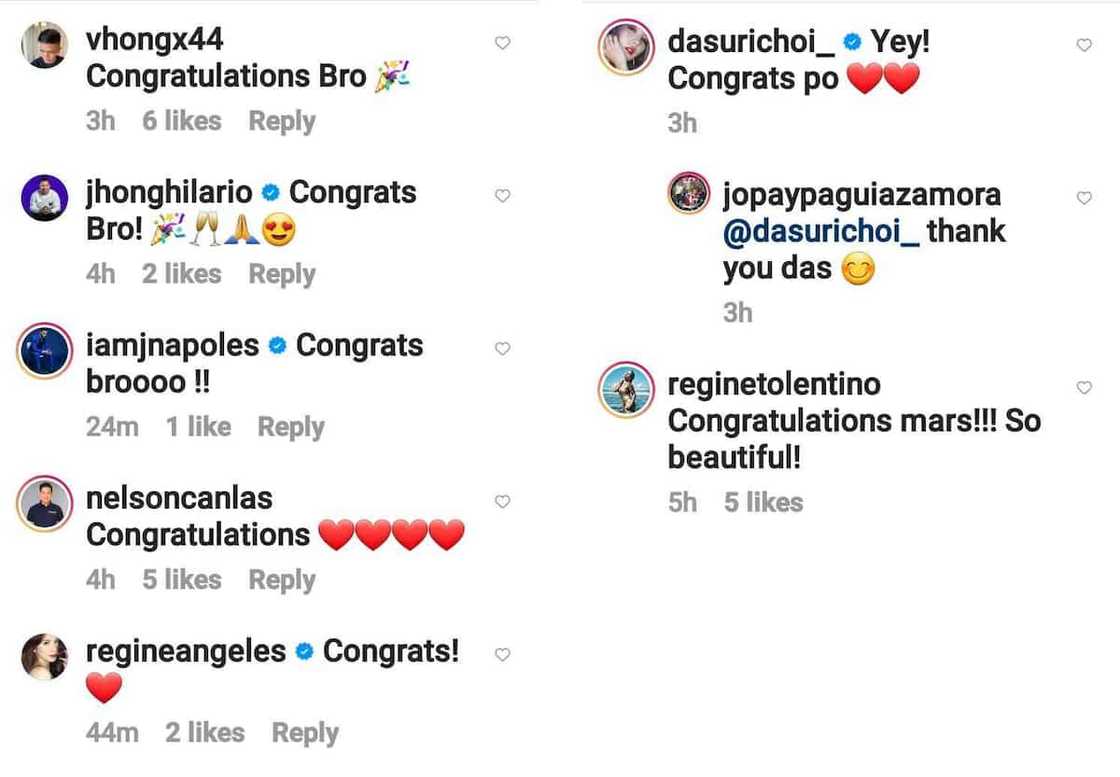View who liked vhongx44's comment (6 likes)
Screen dimensions: 1120x777
pyautogui.click(x=181, y=121)
